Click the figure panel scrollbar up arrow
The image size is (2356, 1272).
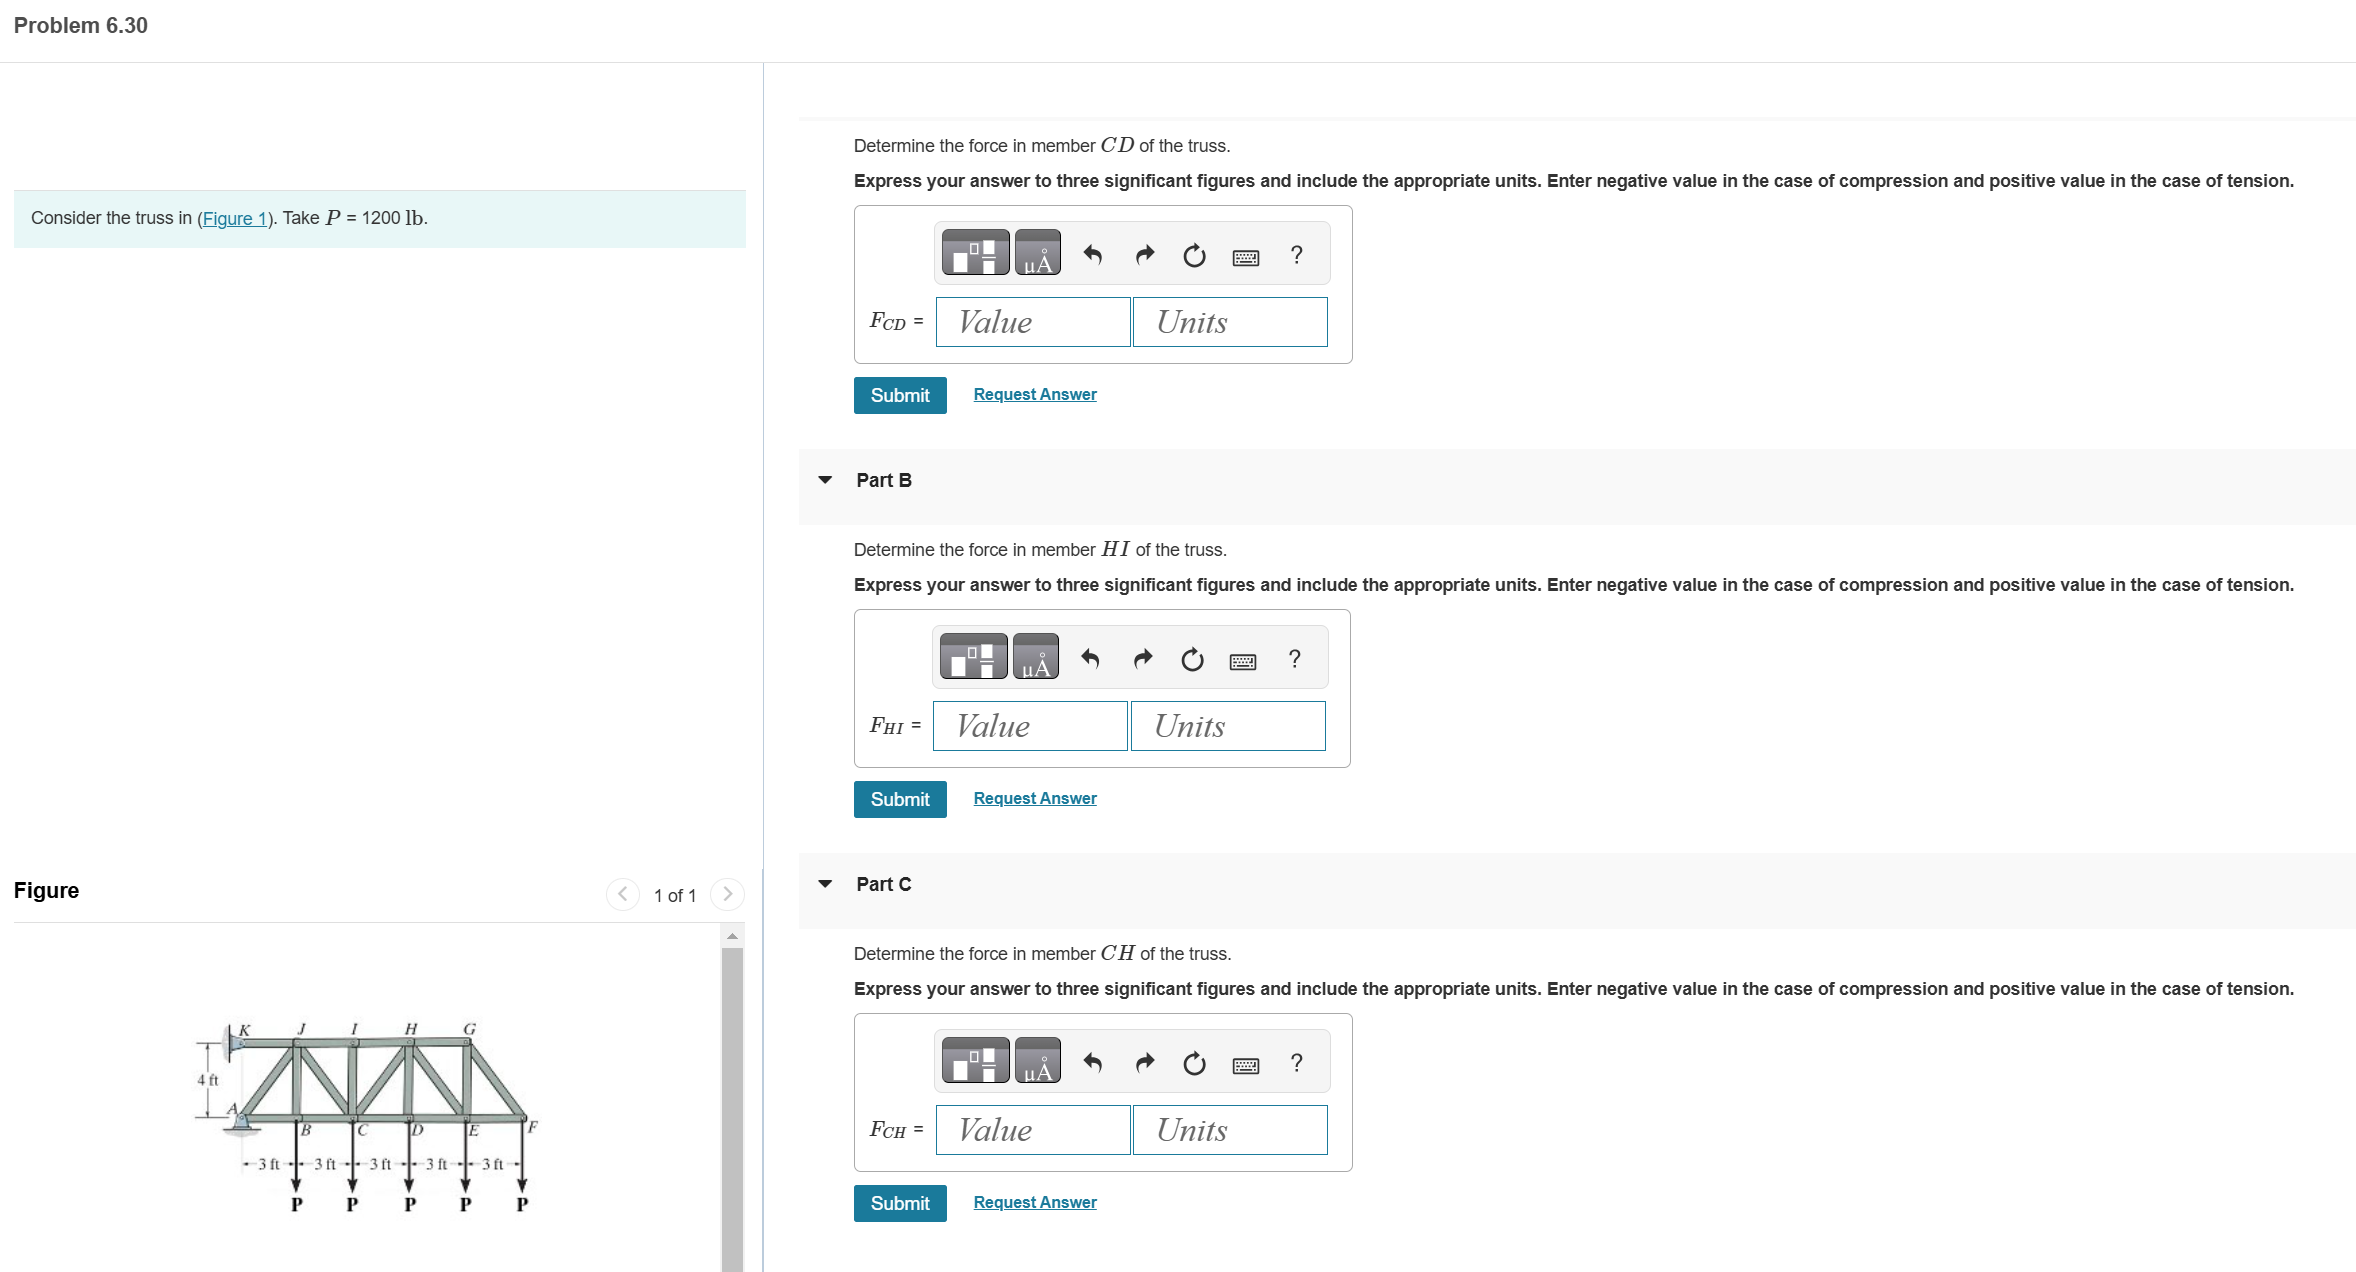click(x=732, y=936)
